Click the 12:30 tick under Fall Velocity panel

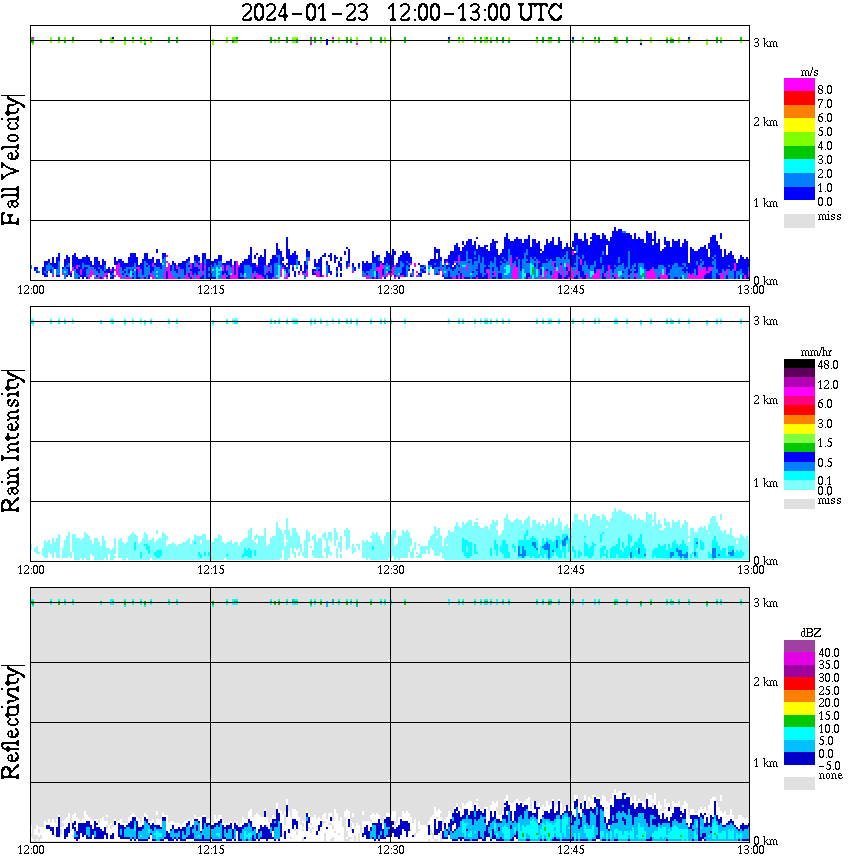(390, 290)
